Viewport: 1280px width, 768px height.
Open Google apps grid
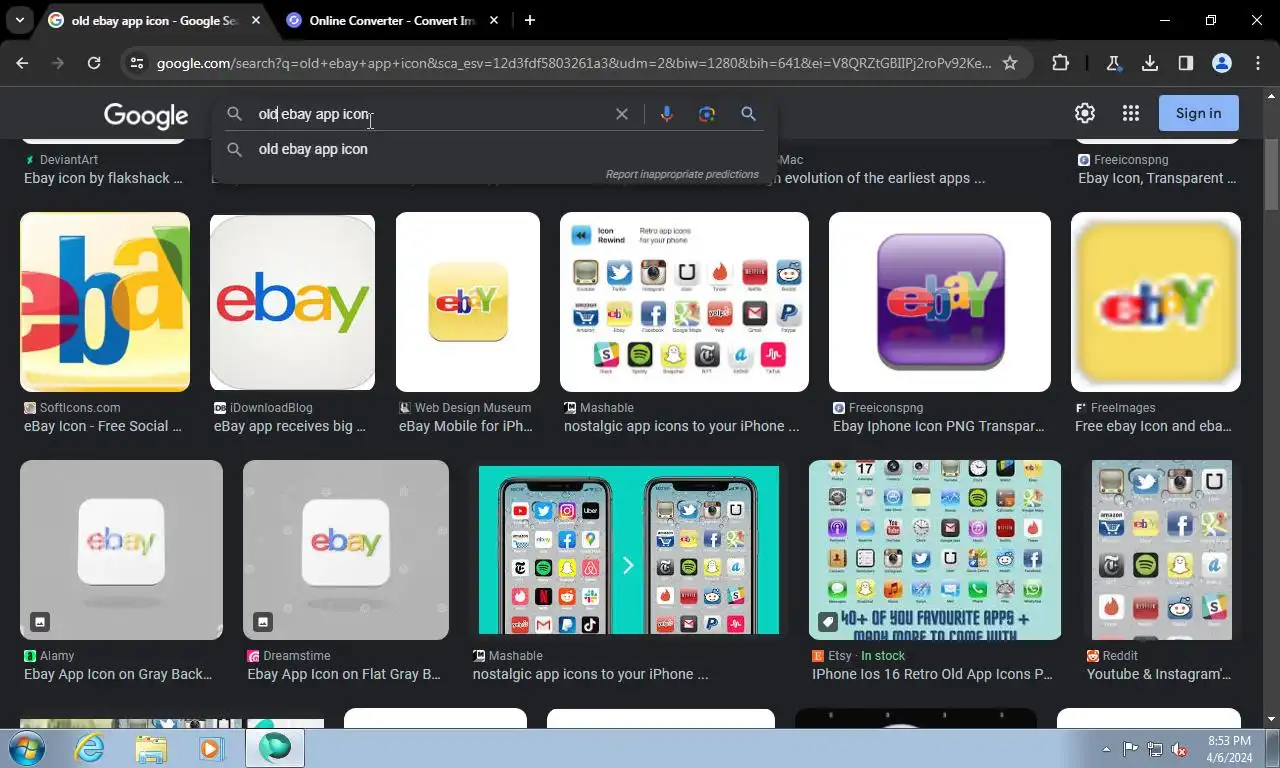pyautogui.click(x=1131, y=113)
